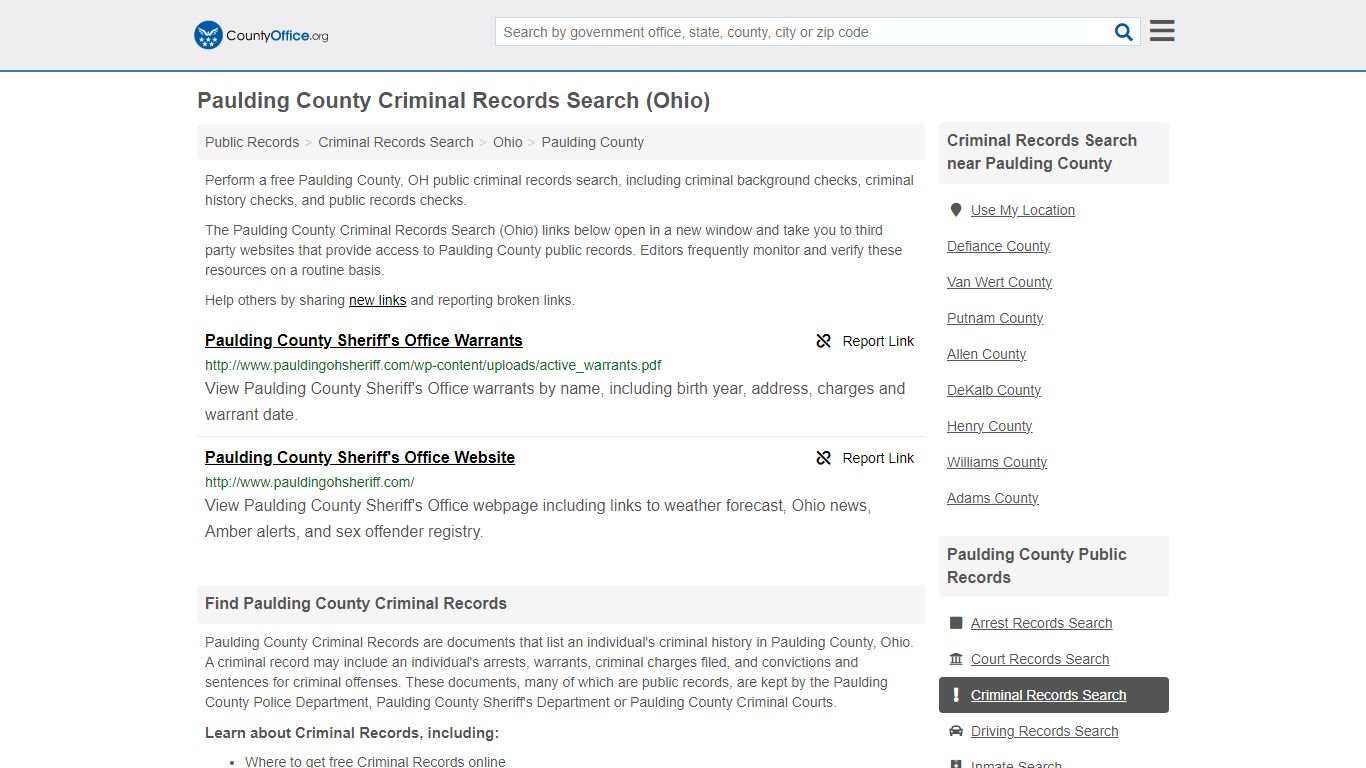
Task: Click the magnifying glass search icon
Action: coord(1124,32)
